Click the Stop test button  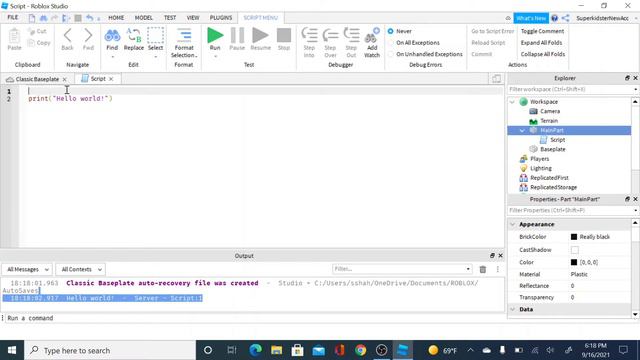[x=284, y=36]
